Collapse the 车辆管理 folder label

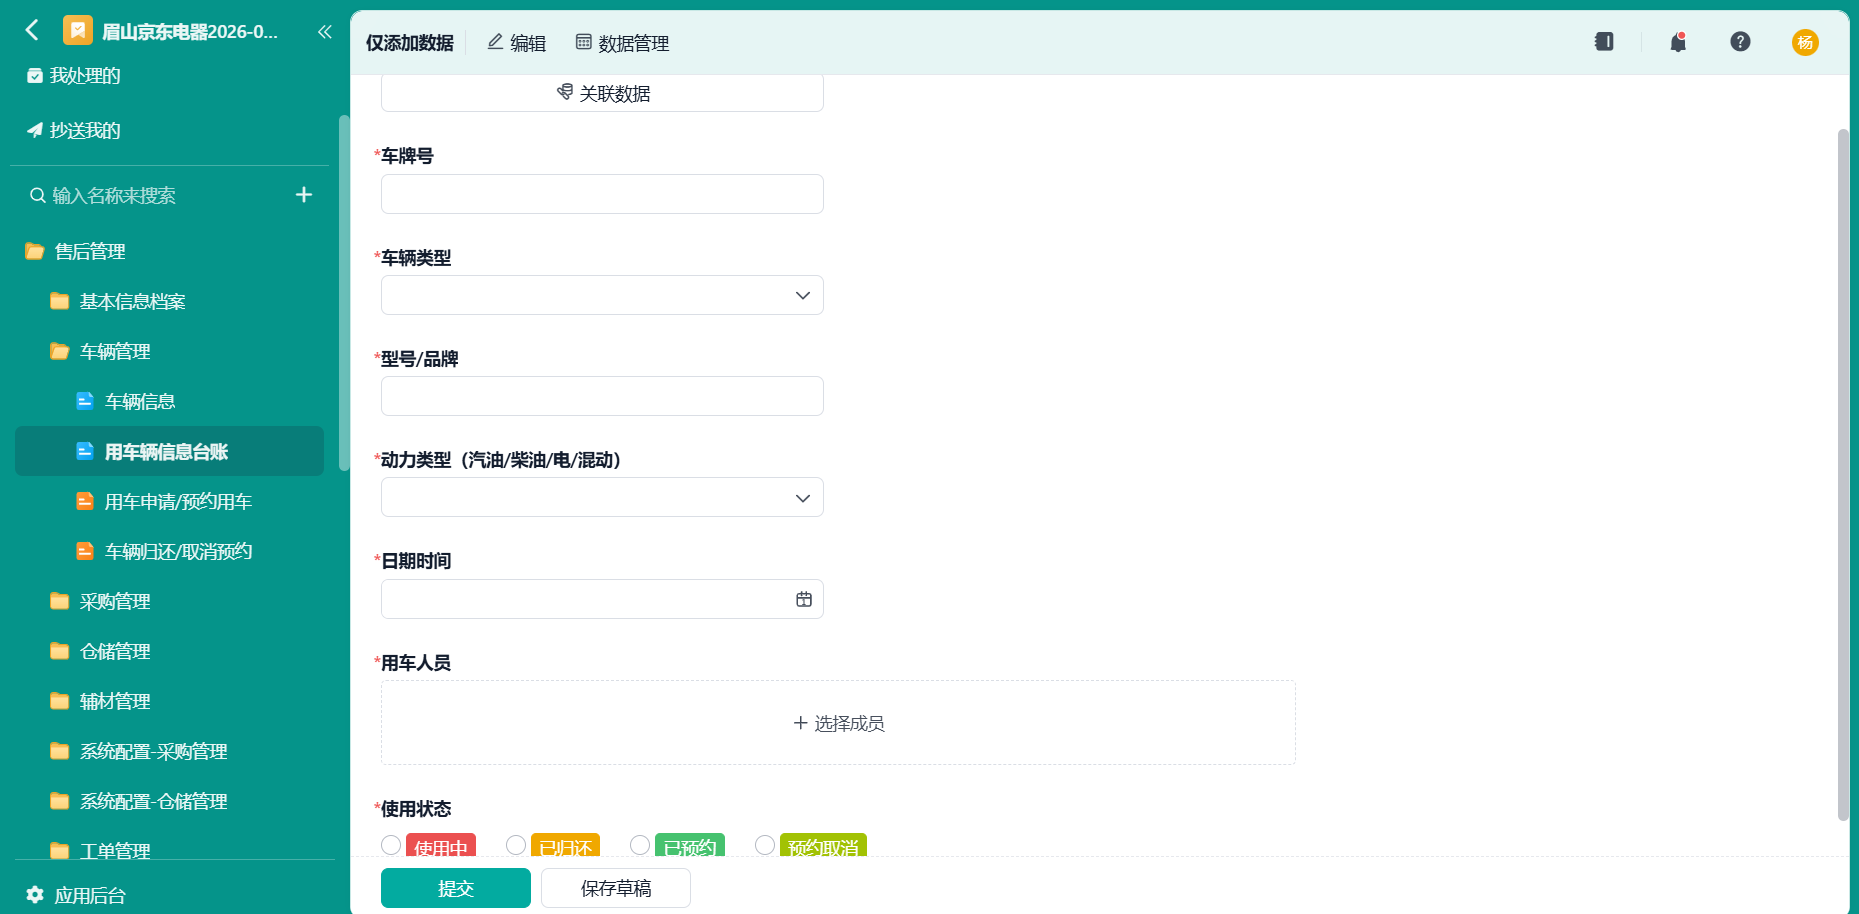tap(115, 351)
